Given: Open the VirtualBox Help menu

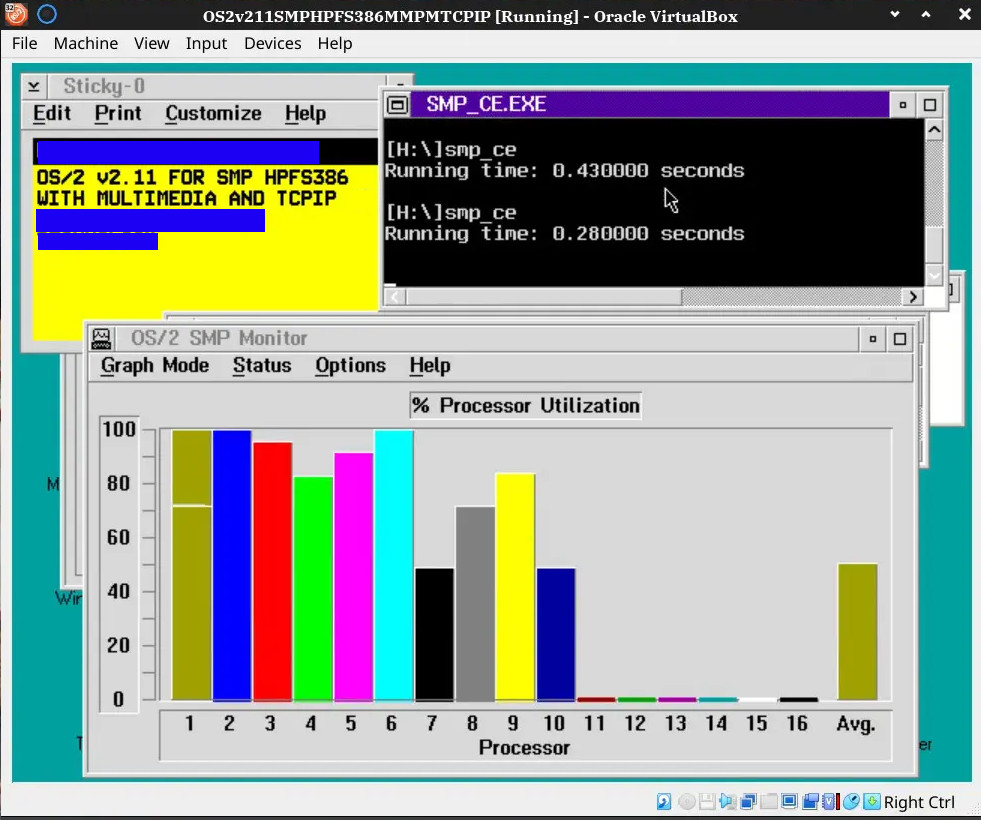Looking at the screenshot, I should point(335,43).
